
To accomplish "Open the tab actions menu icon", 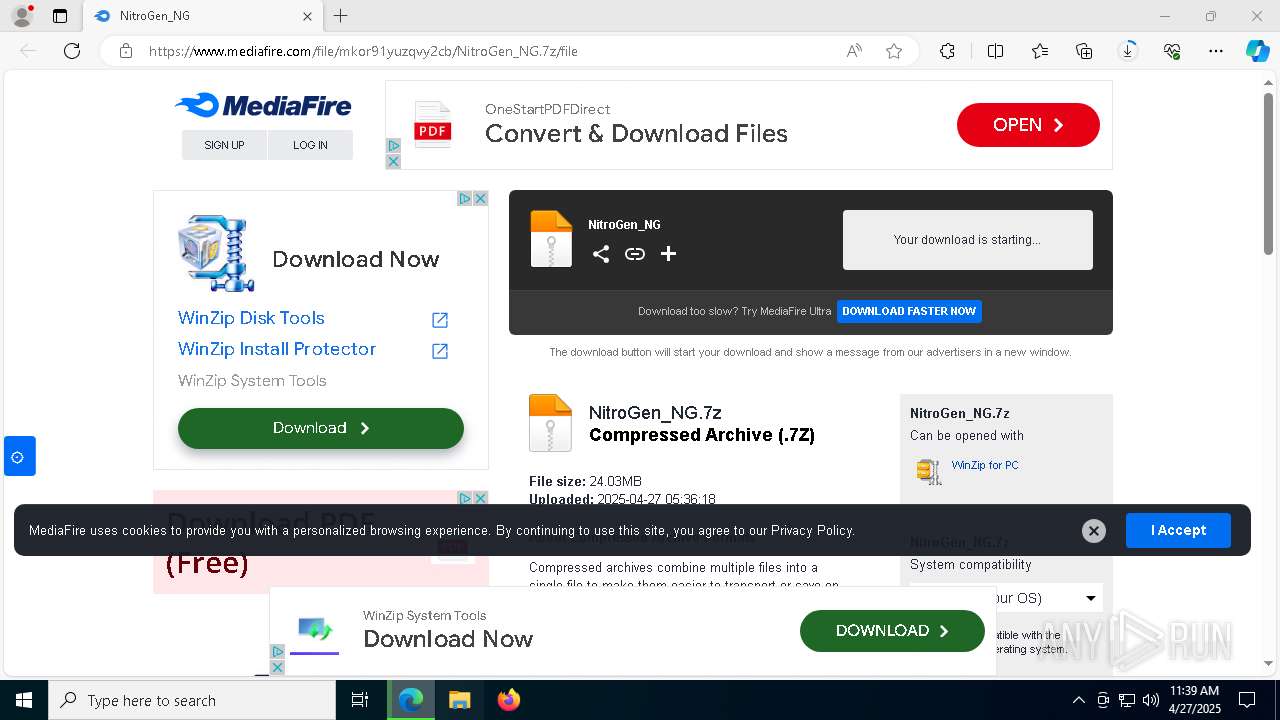I will coord(60,16).
